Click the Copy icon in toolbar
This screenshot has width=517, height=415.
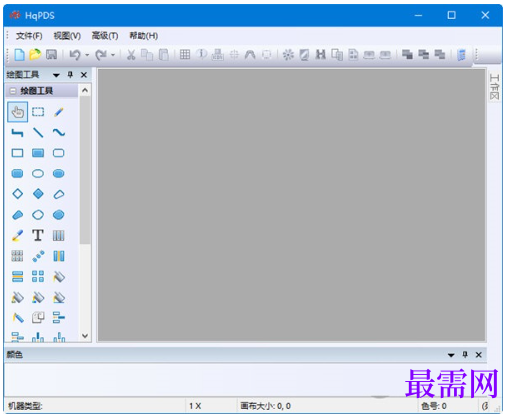pos(147,55)
